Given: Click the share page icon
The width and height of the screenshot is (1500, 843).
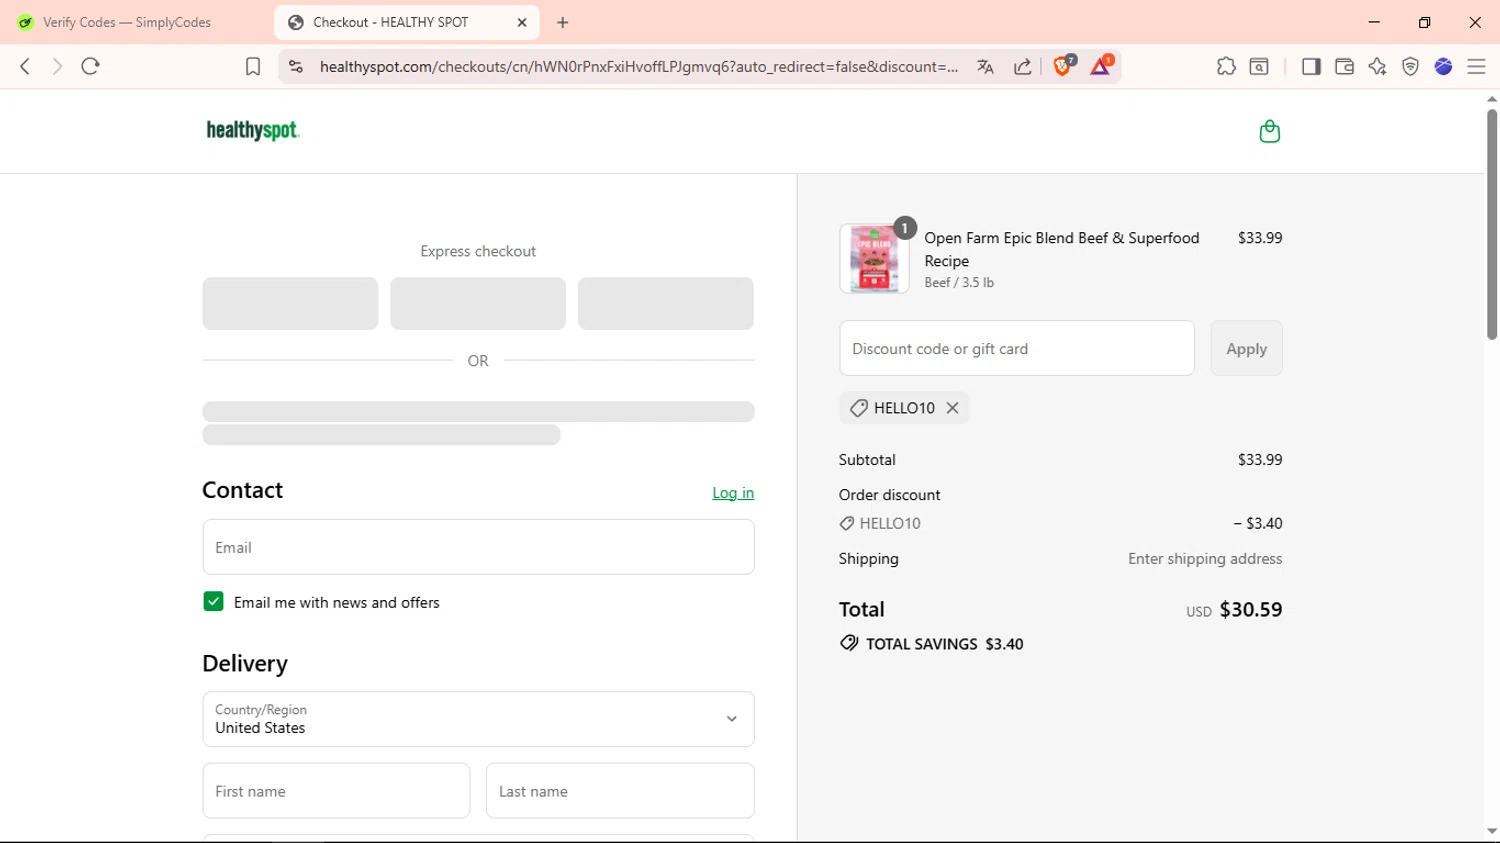Looking at the screenshot, I should point(1022,67).
